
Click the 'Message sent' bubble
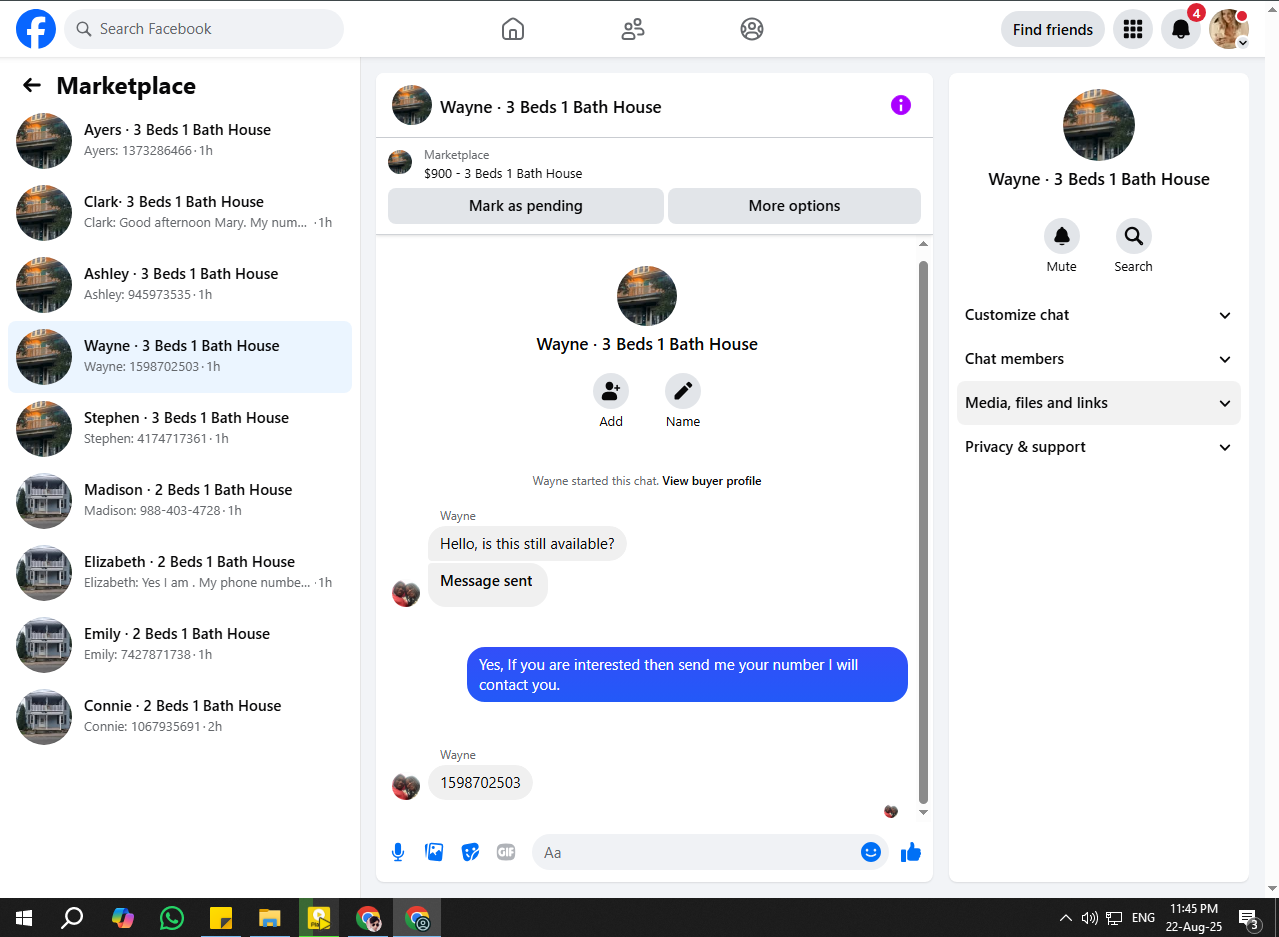[x=487, y=584]
